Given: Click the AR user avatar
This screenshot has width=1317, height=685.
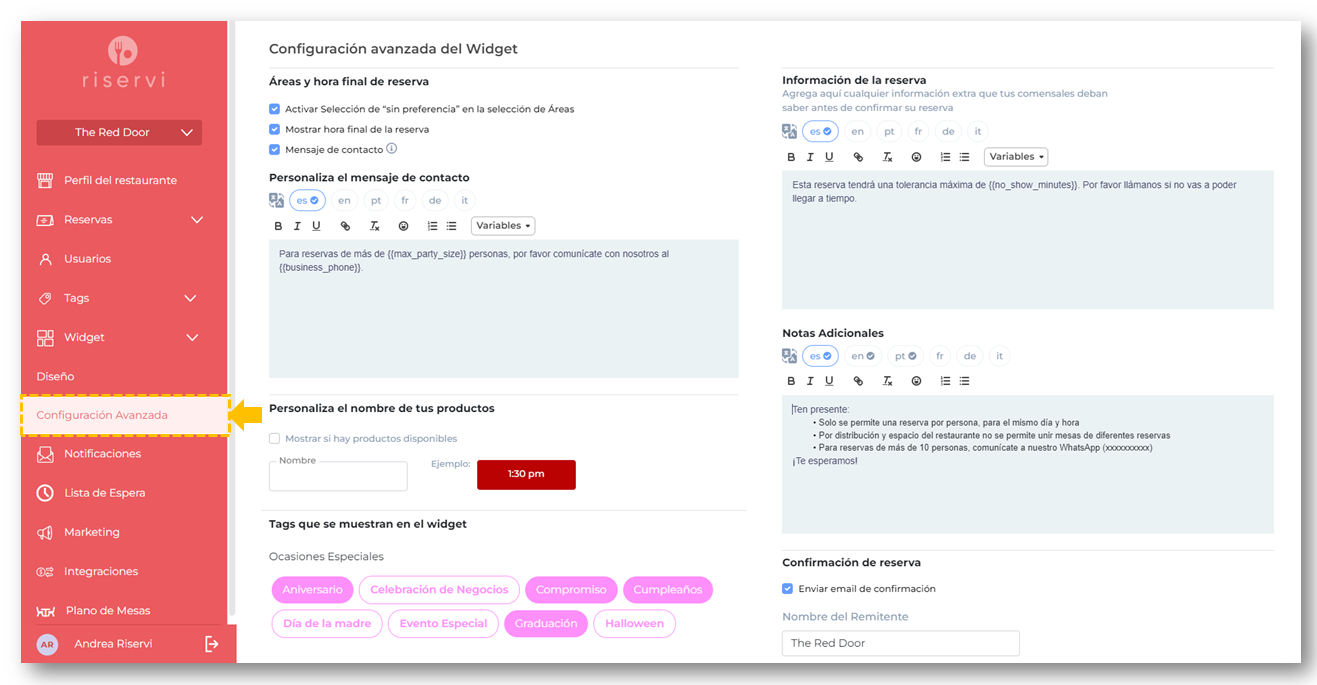Looking at the screenshot, I should [x=47, y=644].
